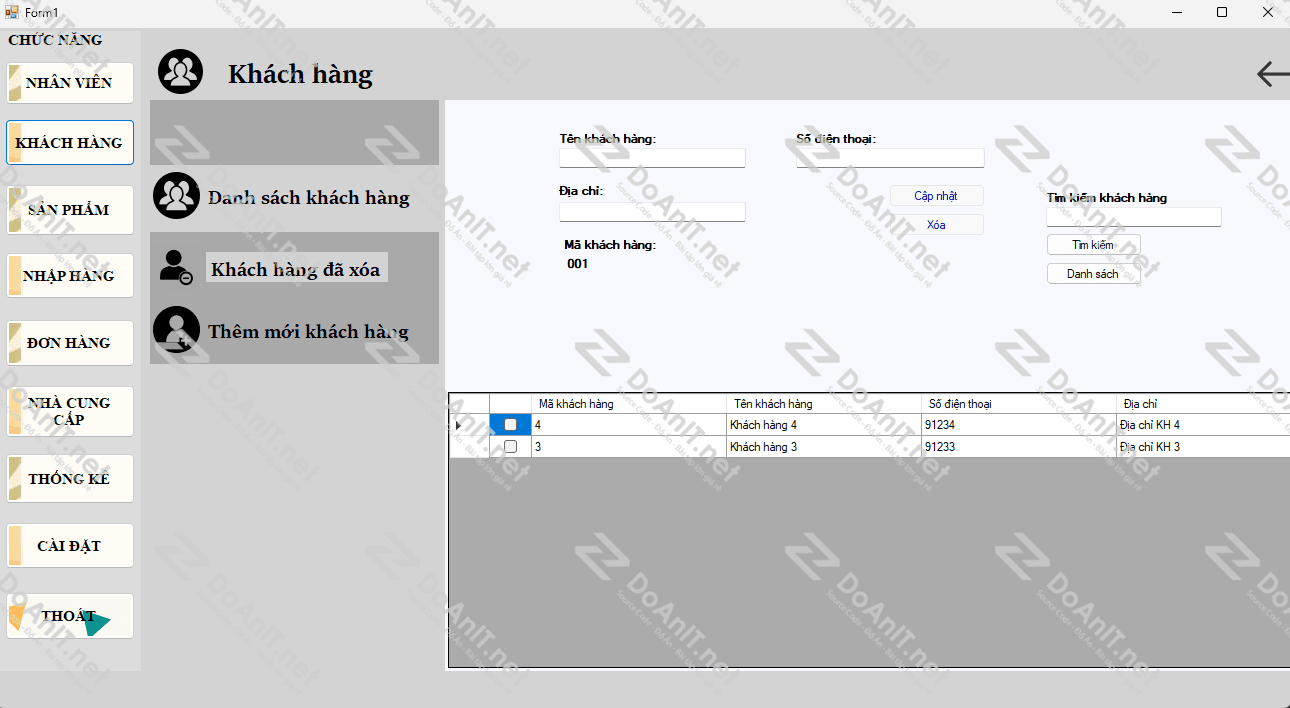
Task: Click the Danh sách khách hàng icon
Action: pyautogui.click(x=176, y=196)
